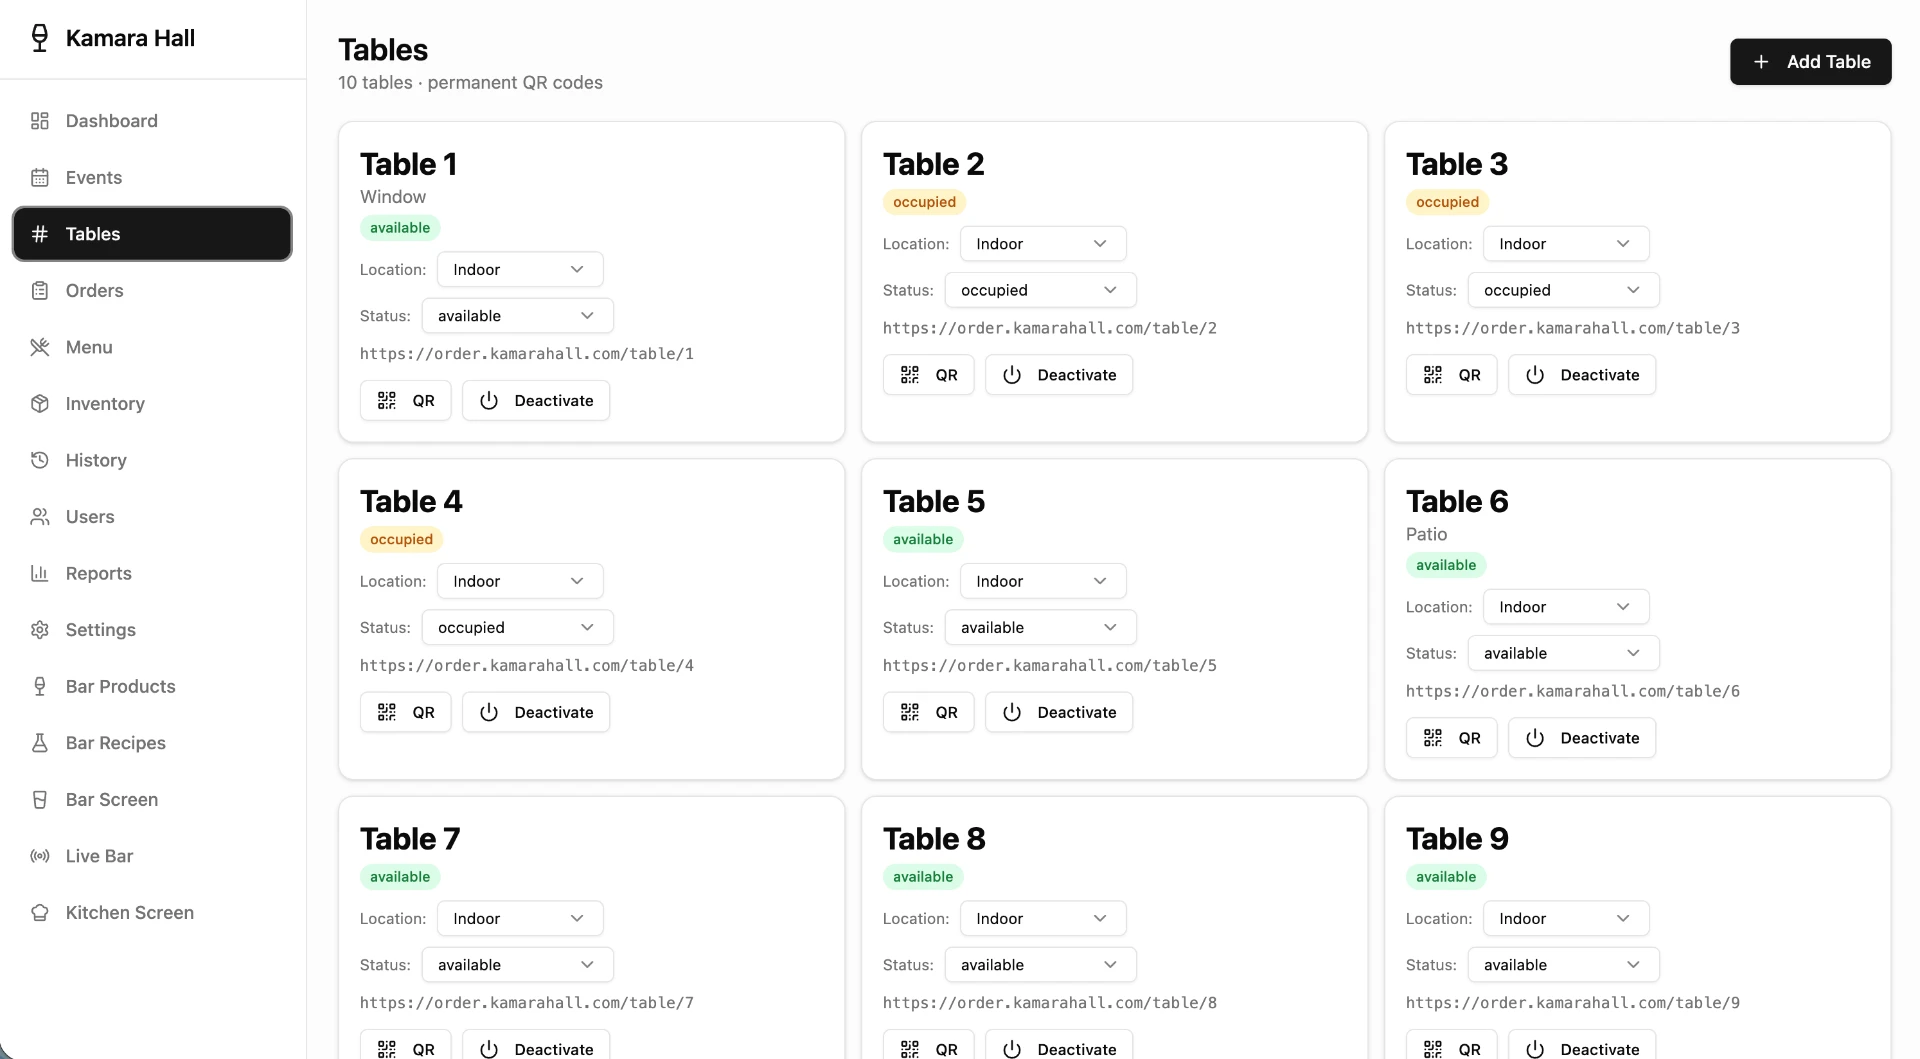Click Table 8 available status badge
Screen dimensions: 1920x1059
click(x=923, y=877)
